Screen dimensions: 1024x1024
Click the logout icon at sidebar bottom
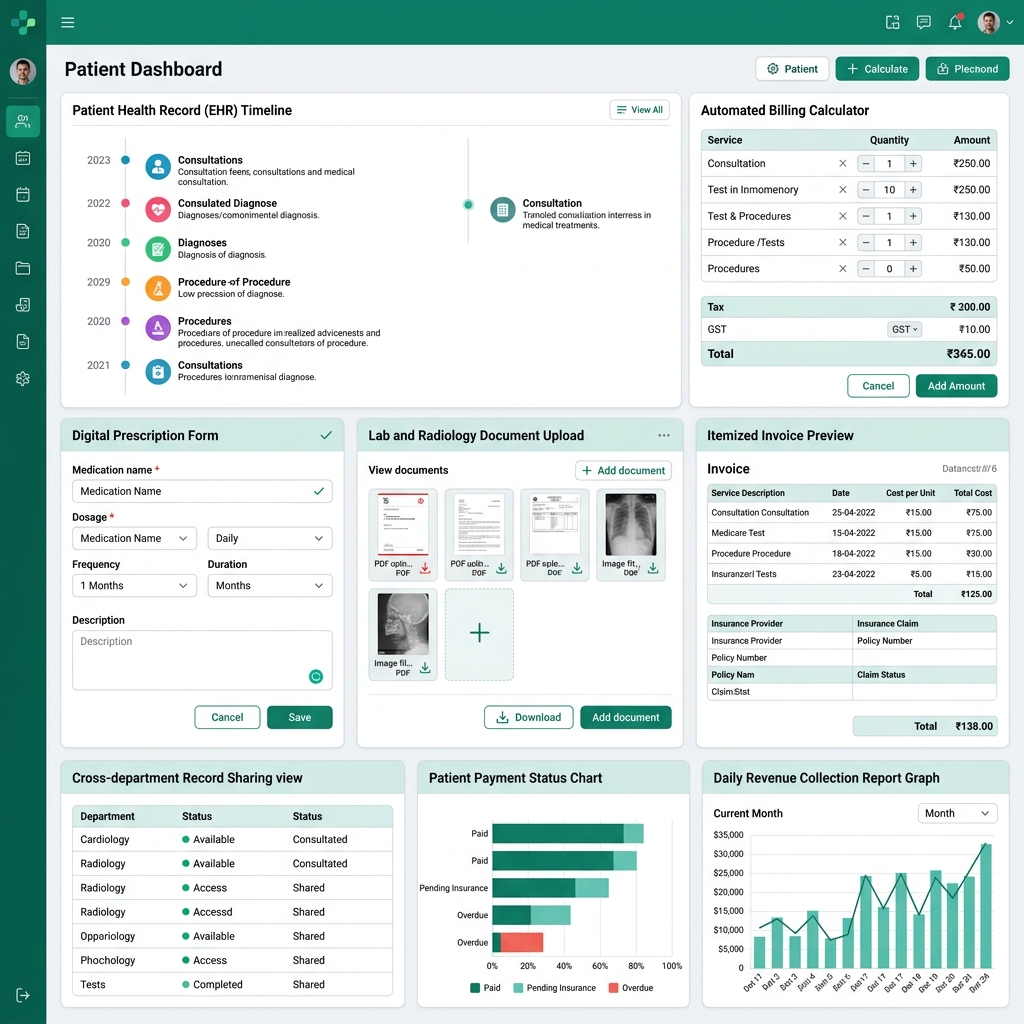[x=23, y=995]
